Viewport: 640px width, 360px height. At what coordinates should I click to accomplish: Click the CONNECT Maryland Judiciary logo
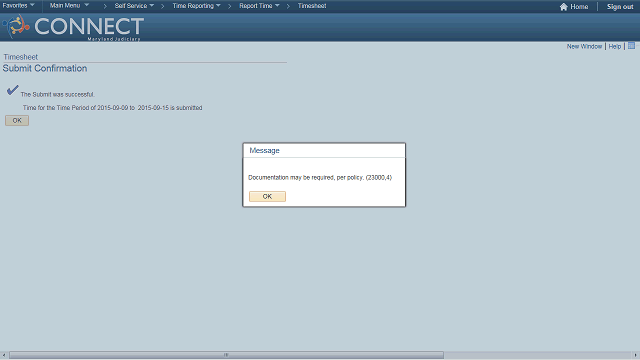click(x=73, y=27)
